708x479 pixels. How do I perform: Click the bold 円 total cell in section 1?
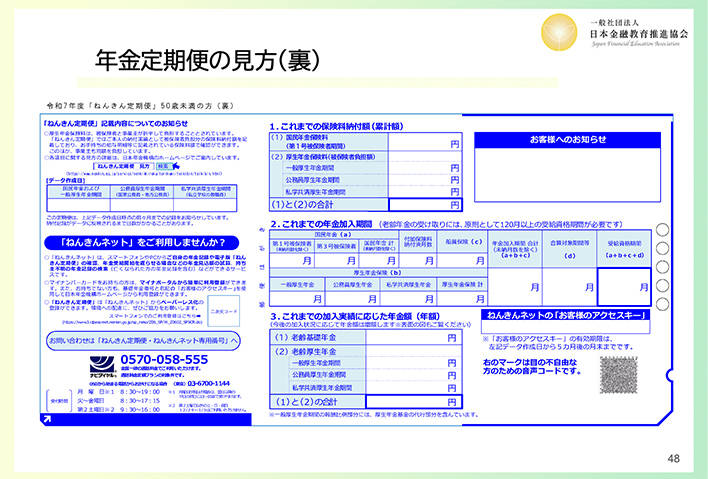[425, 205]
